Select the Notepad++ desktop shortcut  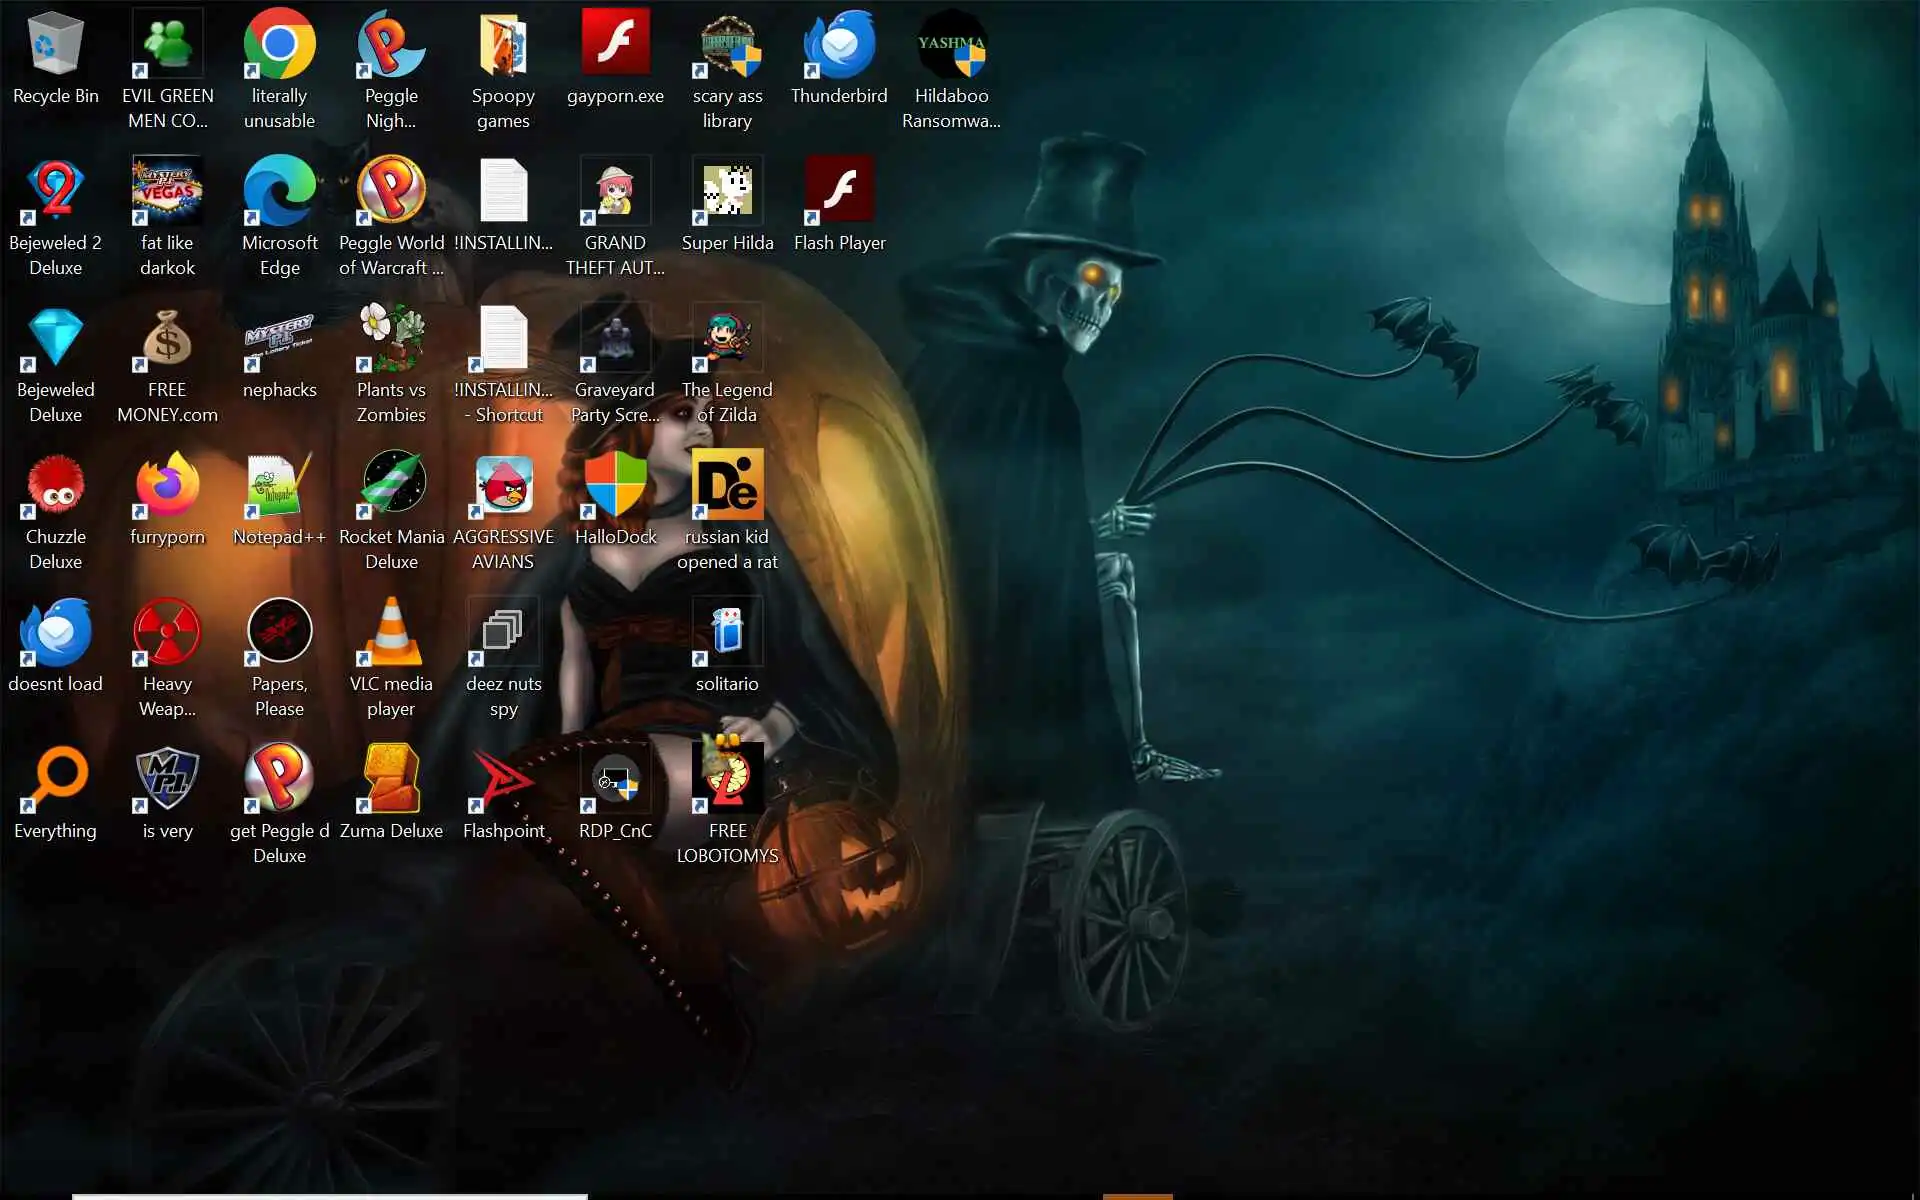pos(279,486)
